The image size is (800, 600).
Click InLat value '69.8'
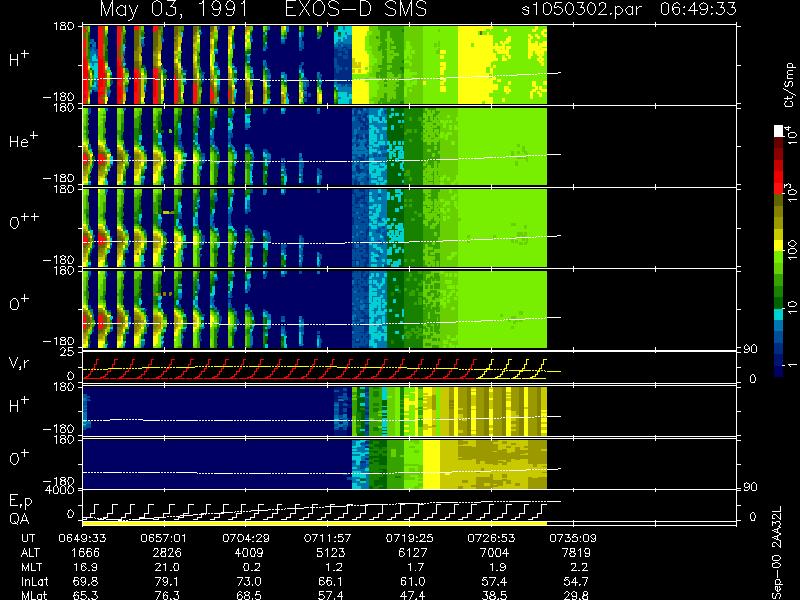click(x=86, y=581)
